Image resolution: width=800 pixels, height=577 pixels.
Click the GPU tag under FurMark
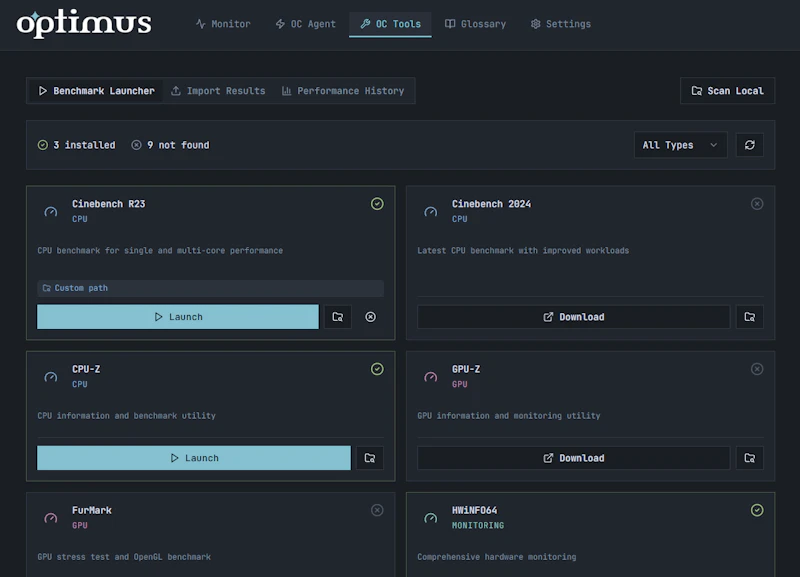(x=80, y=525)
